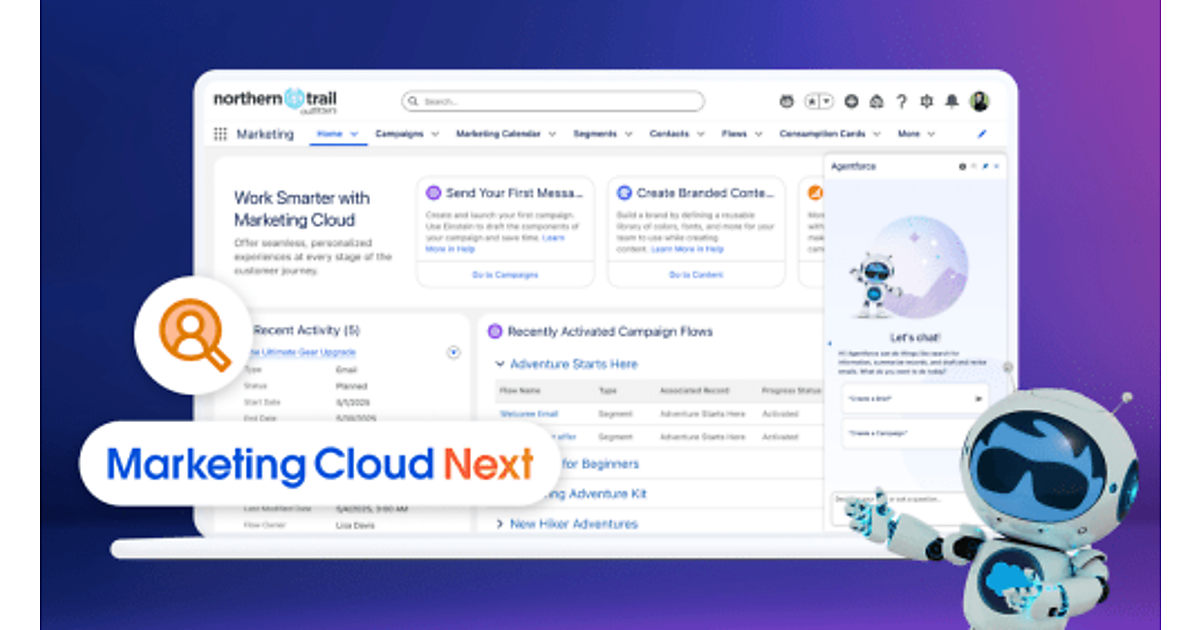Open the Guidance Center icon
The height and width of the screenshot is (630, 1200).
(x=876, y=101)
